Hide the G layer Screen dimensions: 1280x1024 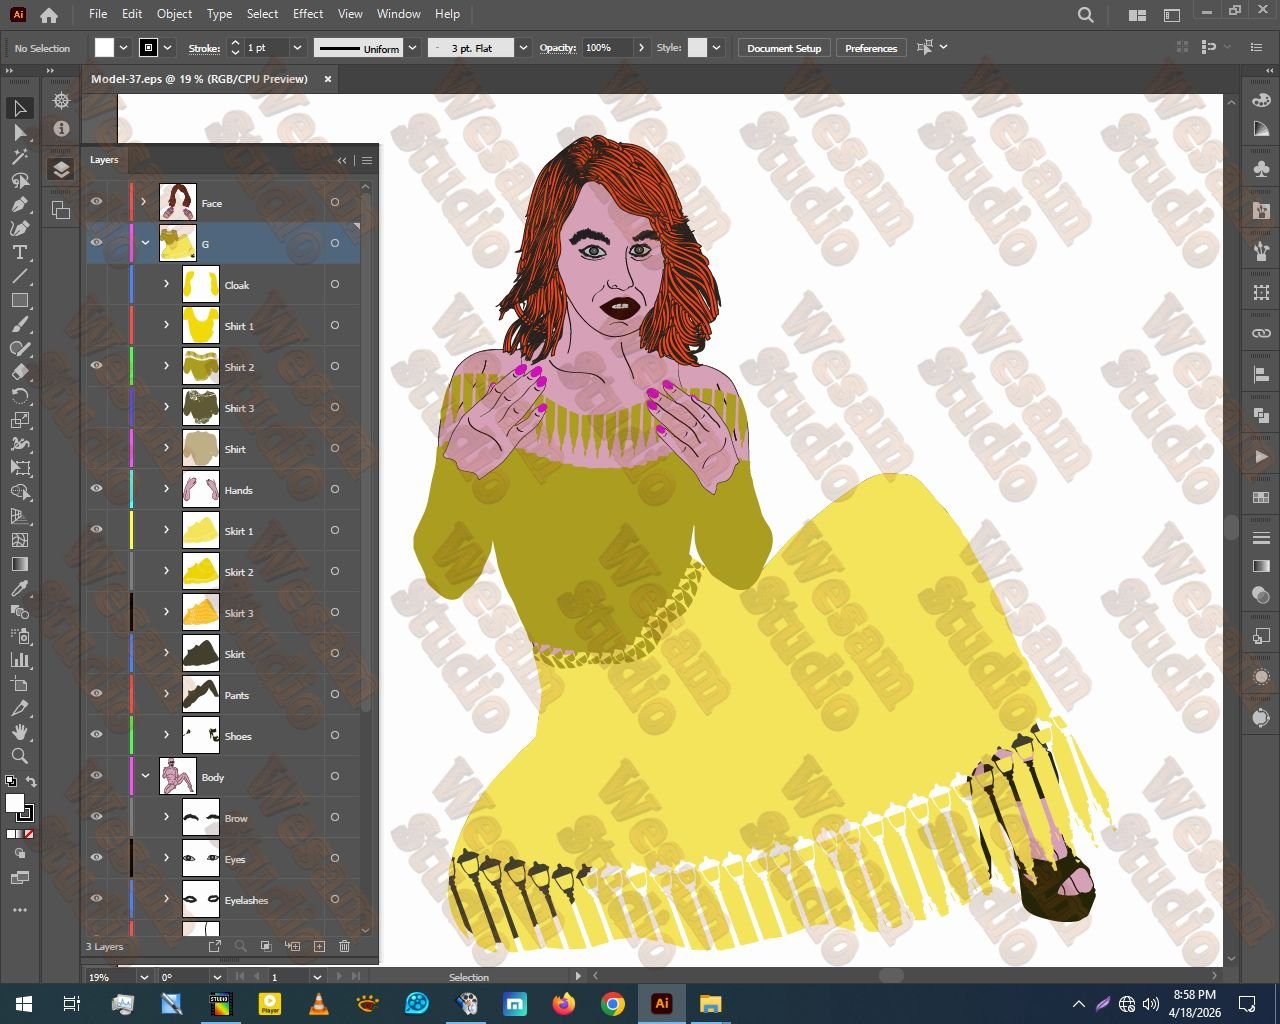(x=97, y=243)
